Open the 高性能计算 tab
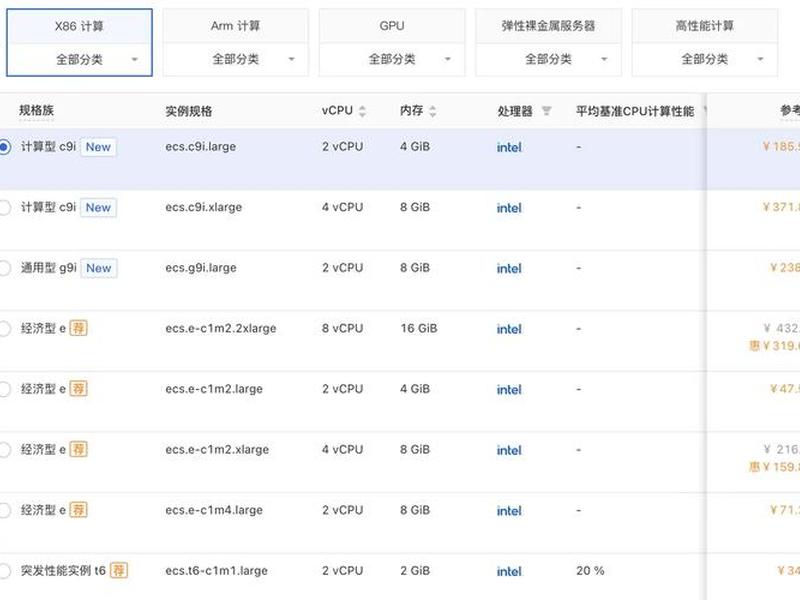The width and height of the screenshot is (800, 600). click(705, 26)
